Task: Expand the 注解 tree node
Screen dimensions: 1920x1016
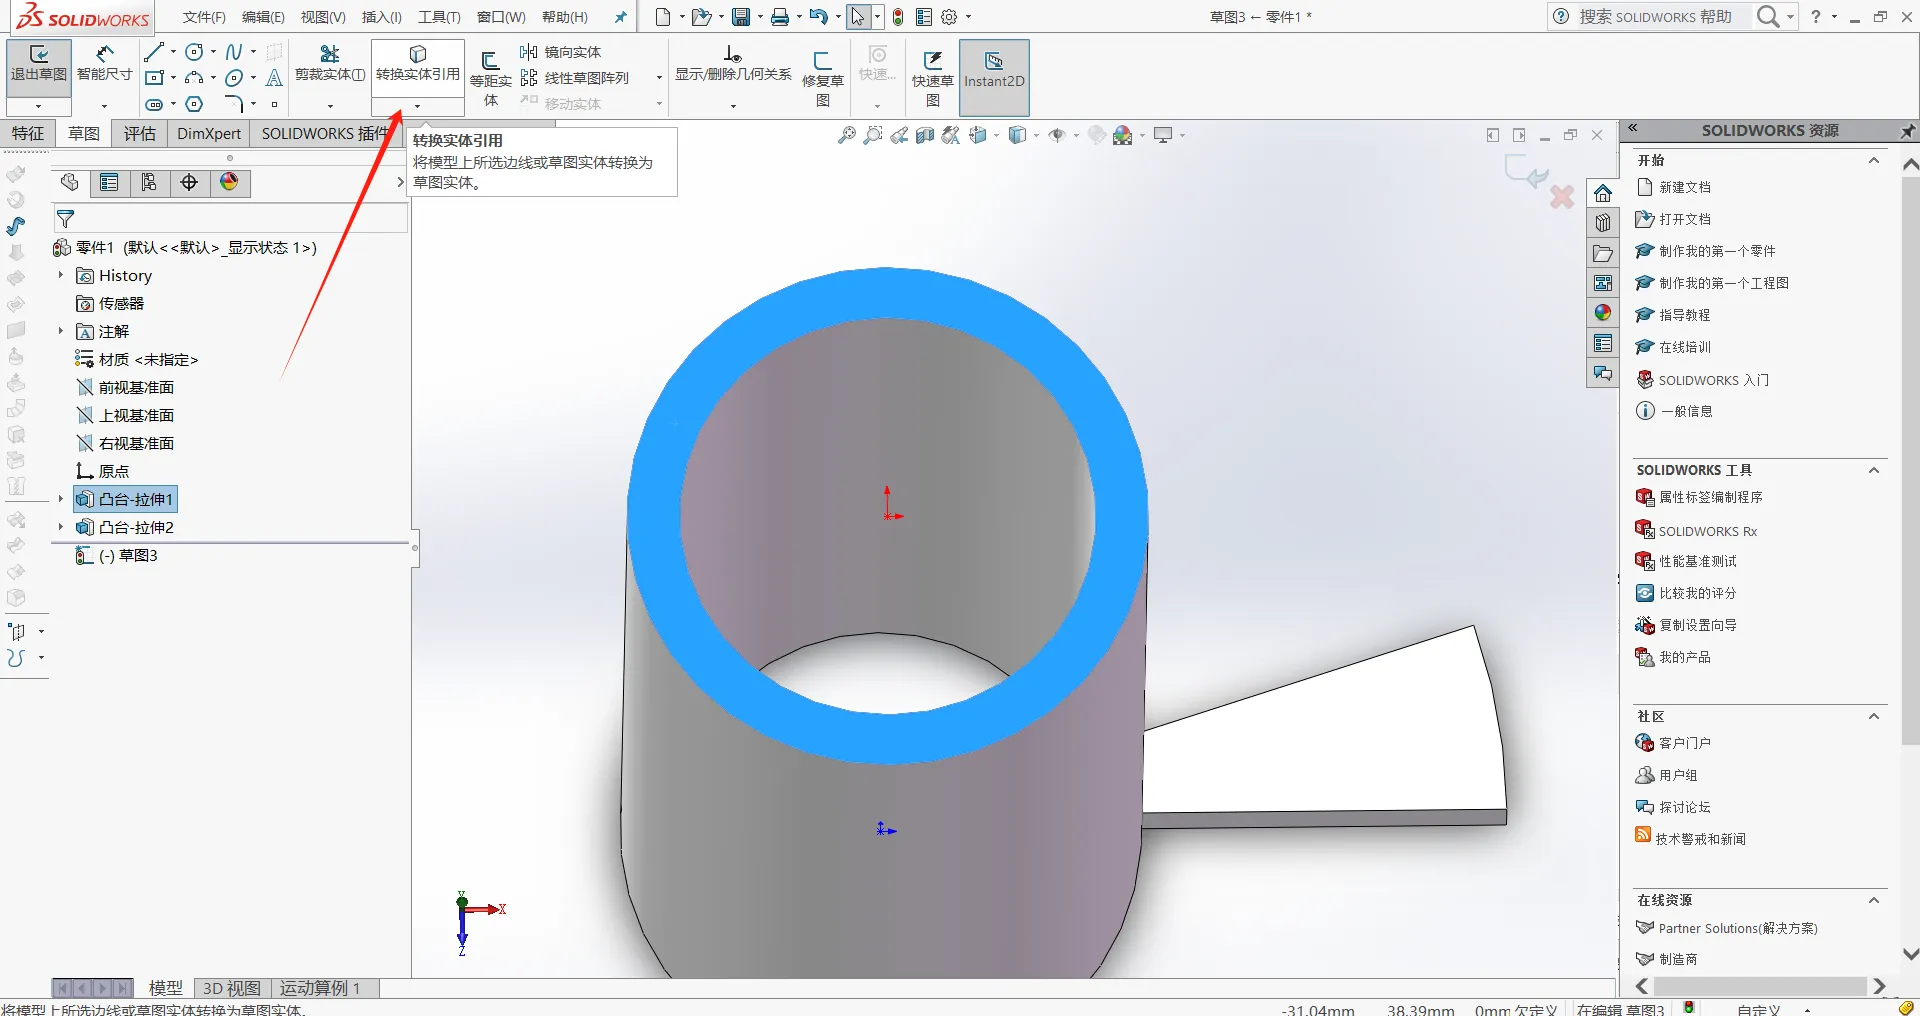Action: click(61, 331)
